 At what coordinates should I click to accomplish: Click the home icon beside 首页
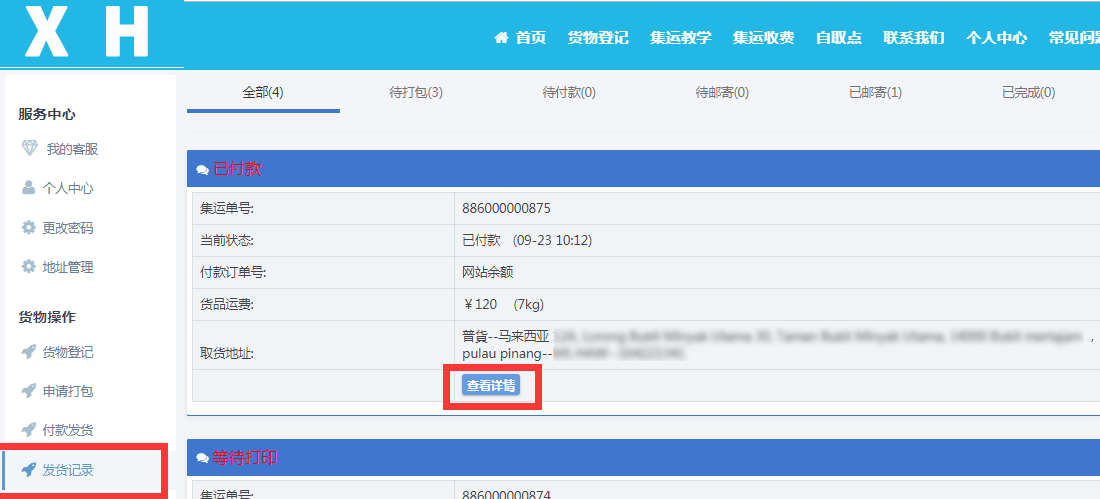501,38
